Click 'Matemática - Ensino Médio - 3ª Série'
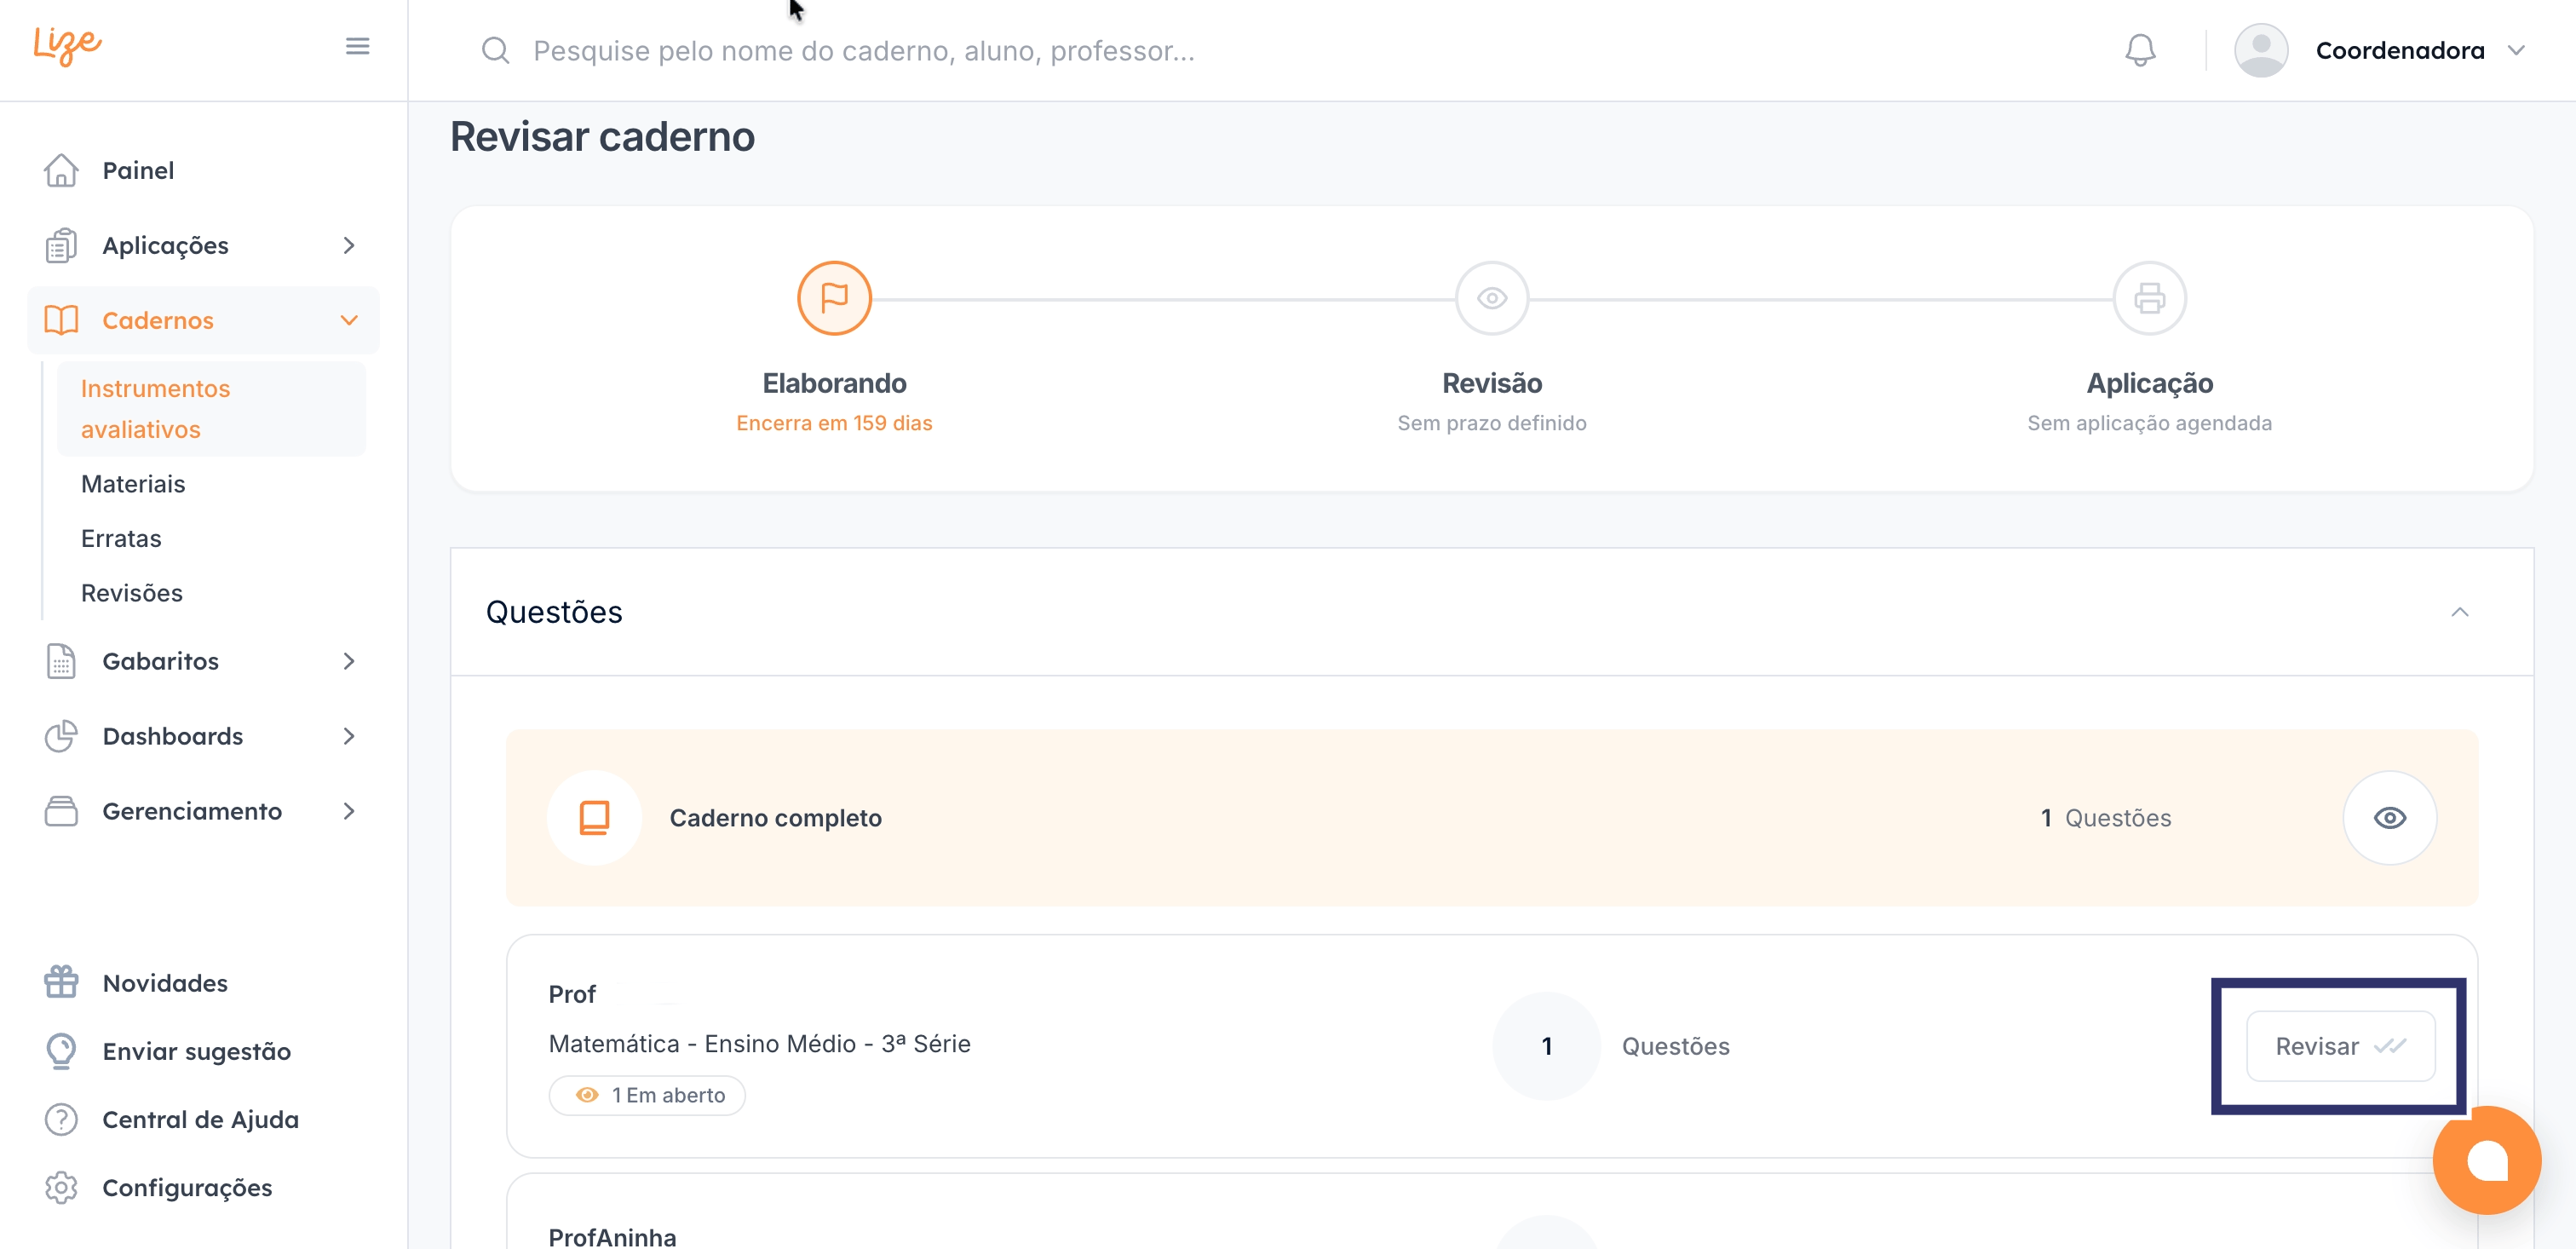The width and height of the screenshot is (2576, 1249). tap(760, 1043)
